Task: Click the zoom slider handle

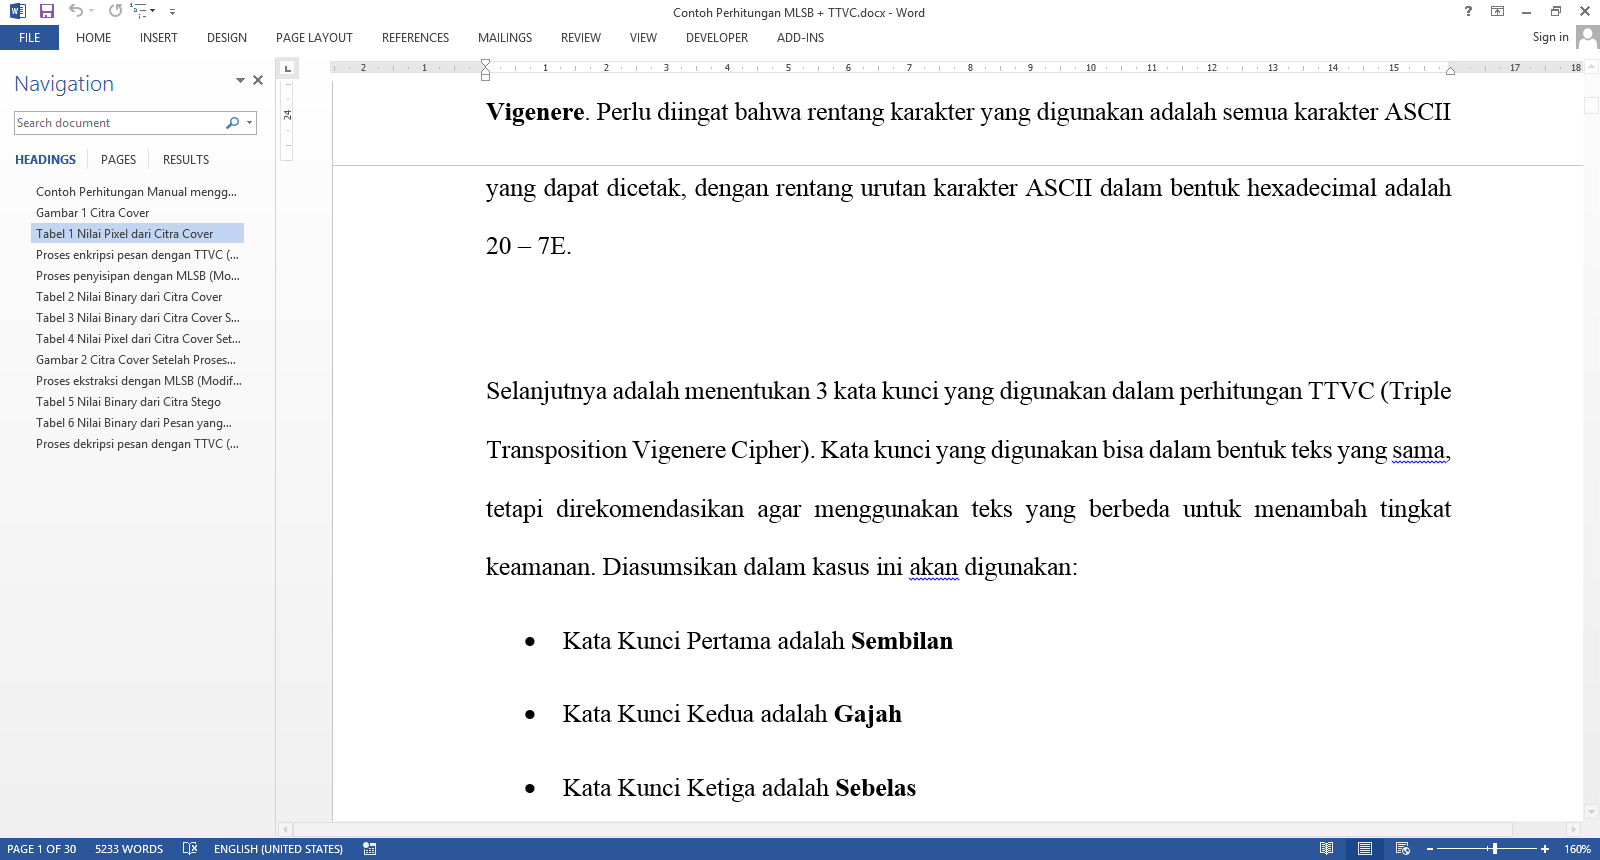Action: (1494, 849)
